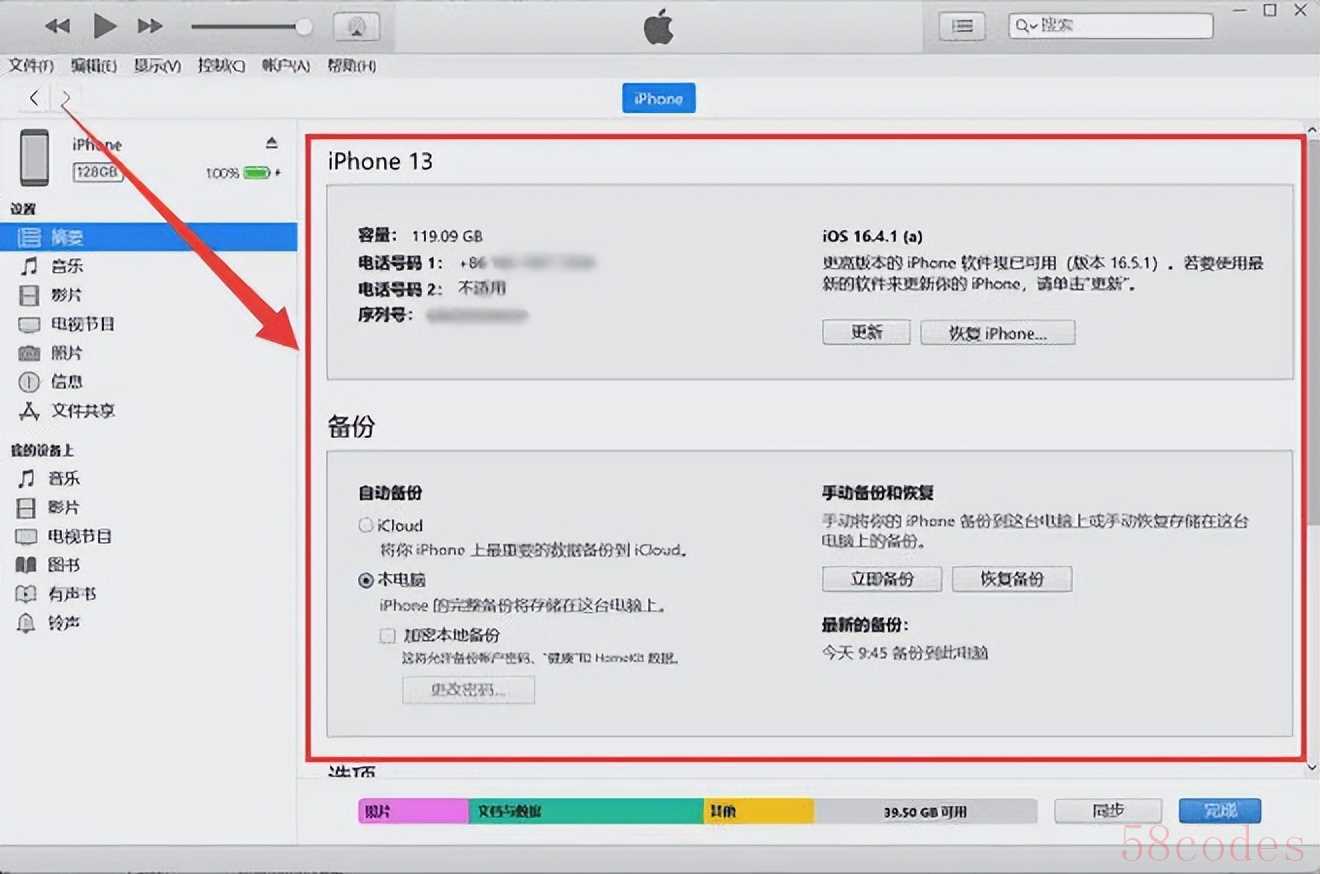Enable the 加密本地备份 checkbox

tap(387, 635)
